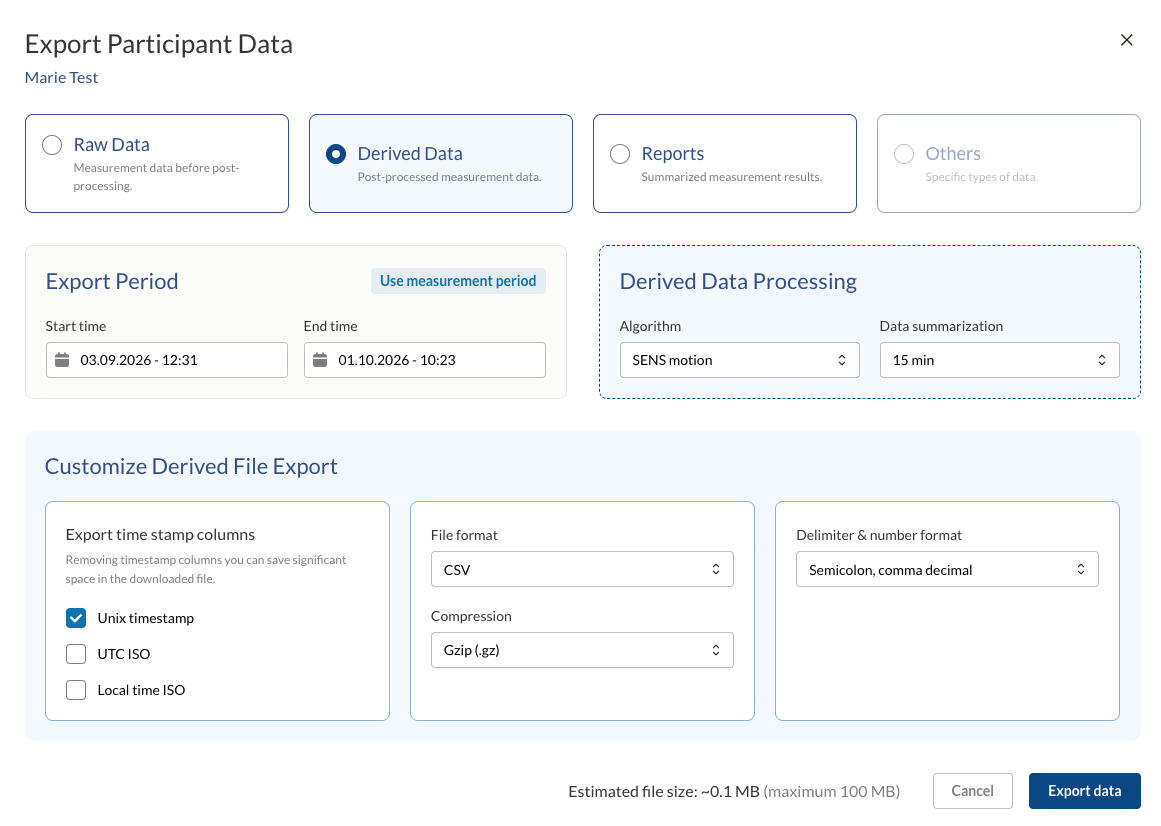This screenshot has height=826, width=1161.
Task: Click the Raw Data description text
Action: [156, 177]
